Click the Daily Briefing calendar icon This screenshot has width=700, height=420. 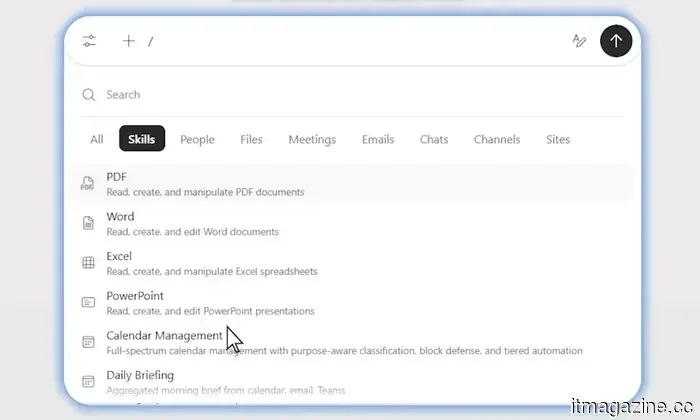88,382
